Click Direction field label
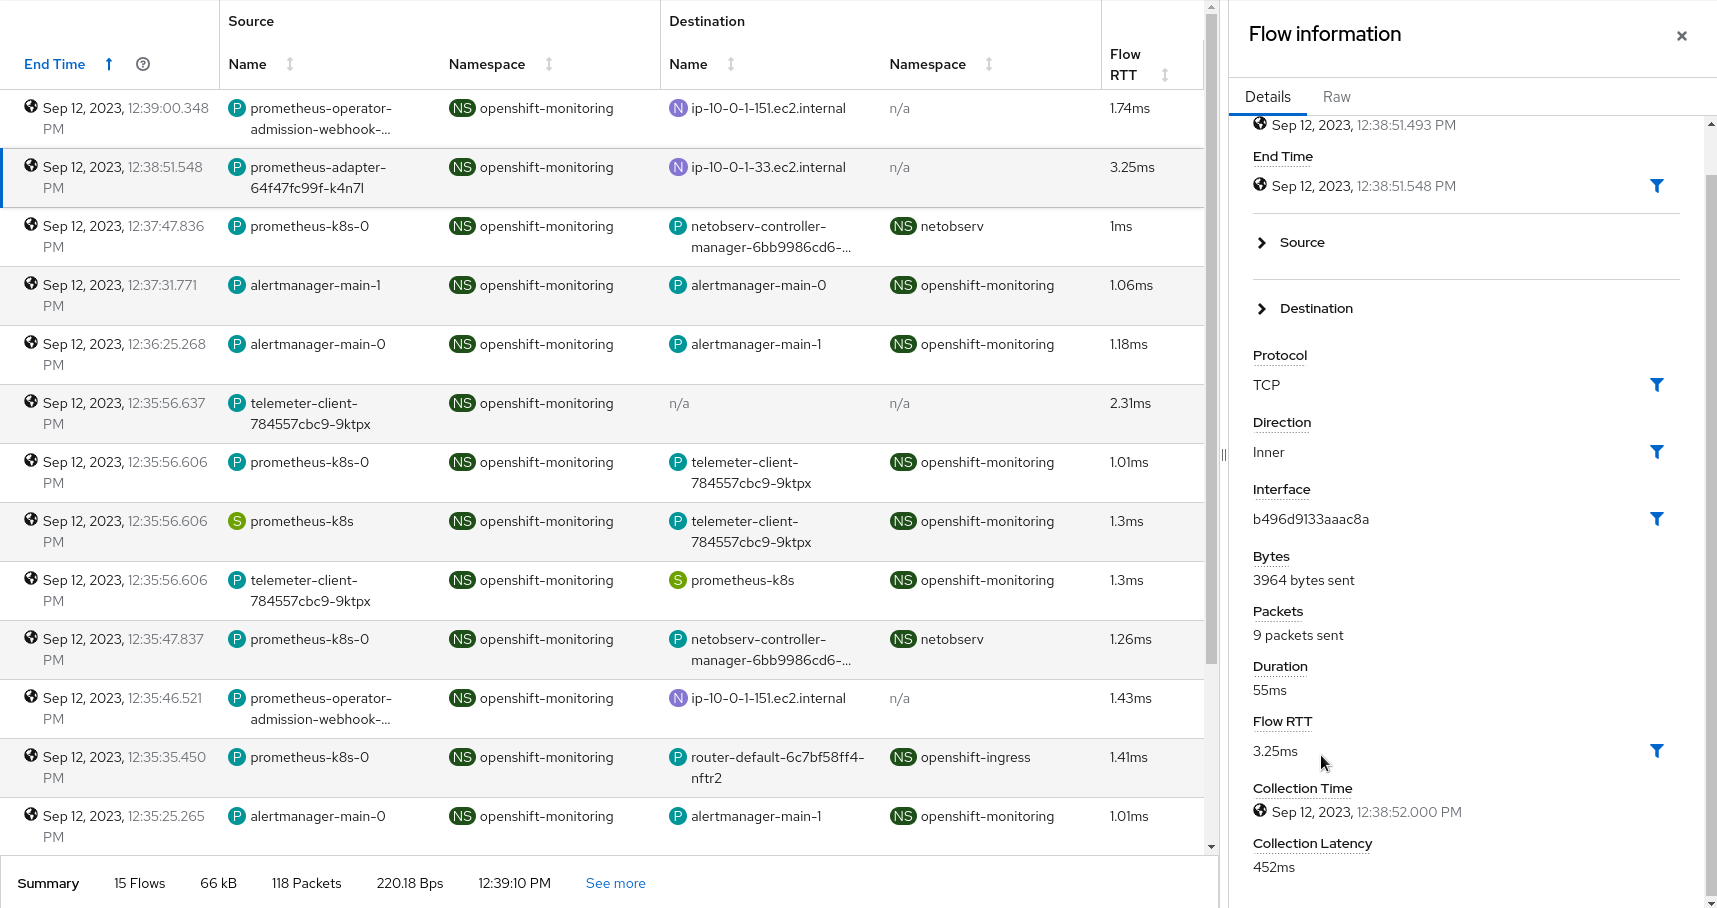The image size is (1717, 908). [x=1282, y=422]
